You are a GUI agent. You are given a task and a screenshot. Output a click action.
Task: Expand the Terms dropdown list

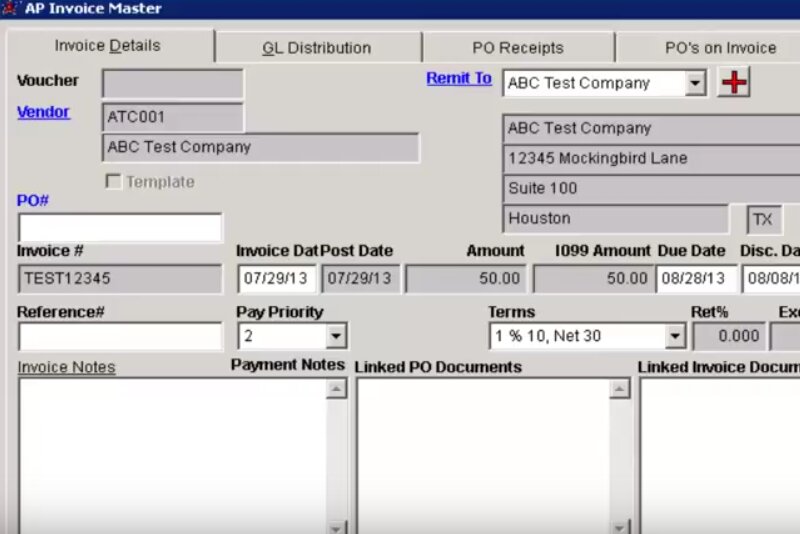pyautogui.click(x=675, y=337)
